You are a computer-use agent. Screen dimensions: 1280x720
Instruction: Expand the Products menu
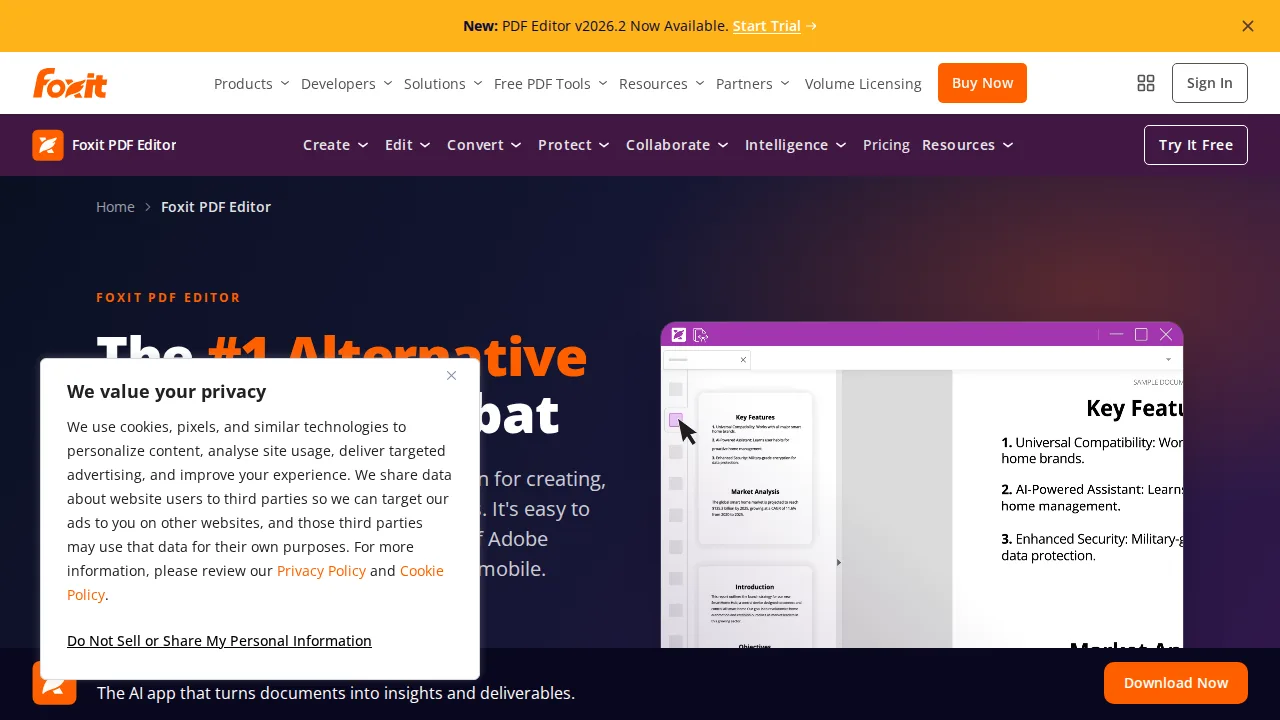click(x=252, y=83)
